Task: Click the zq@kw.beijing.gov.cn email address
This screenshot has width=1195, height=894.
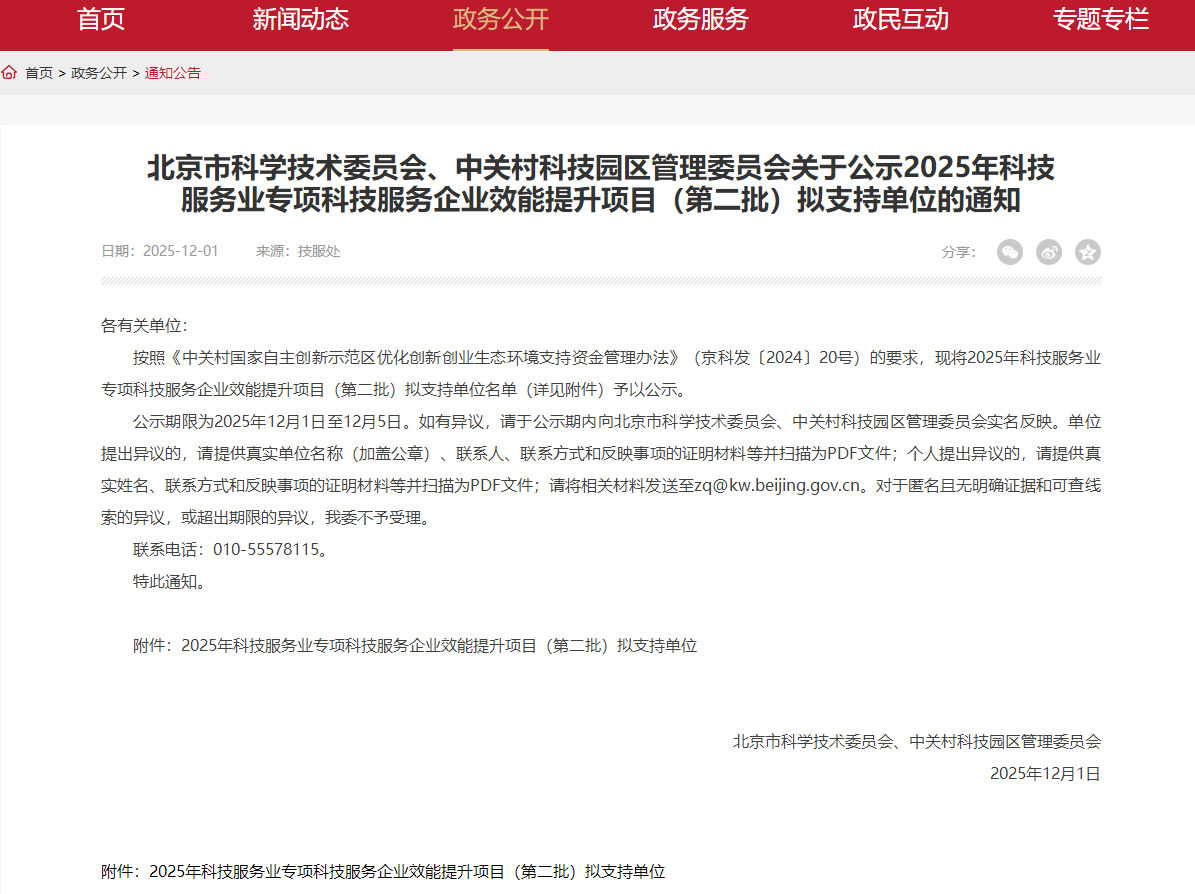Action: pos(778,486)
